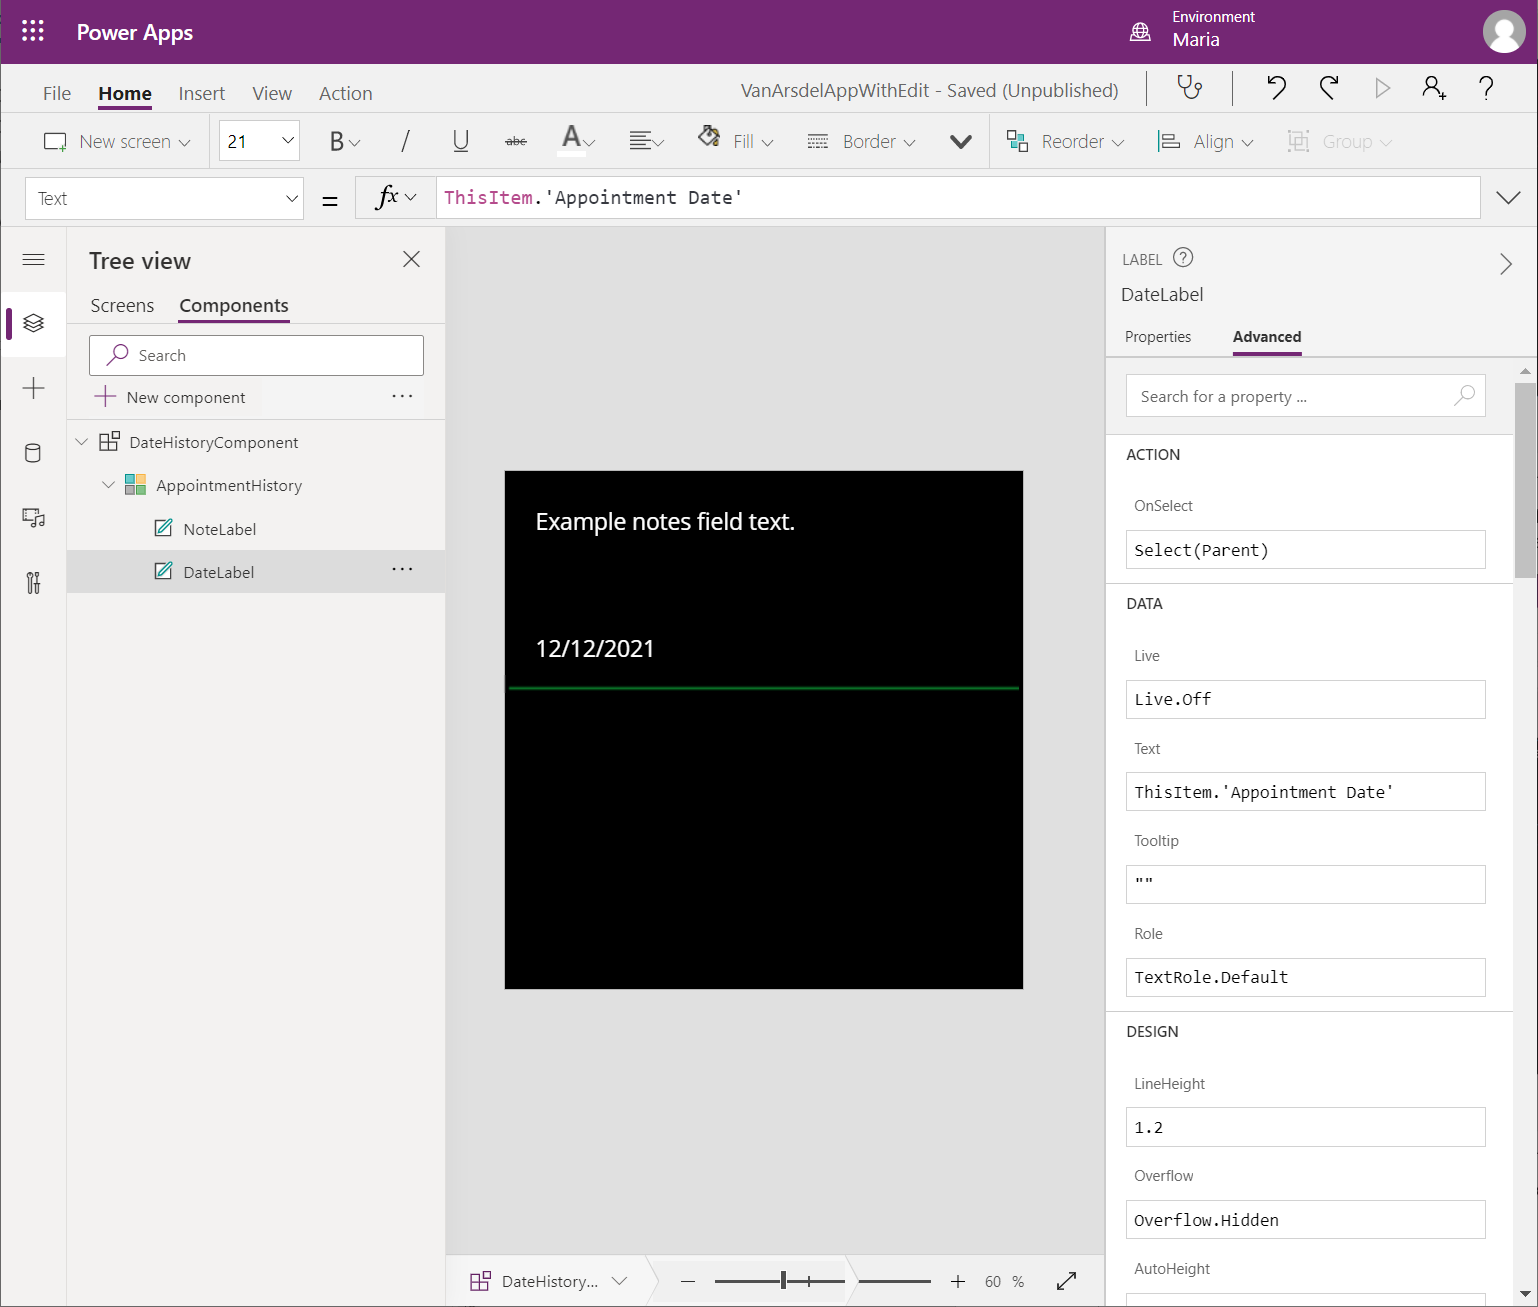The image size is (1538, 1307).
Task: Collapse the properties pane chevron
Action: 1506,264
